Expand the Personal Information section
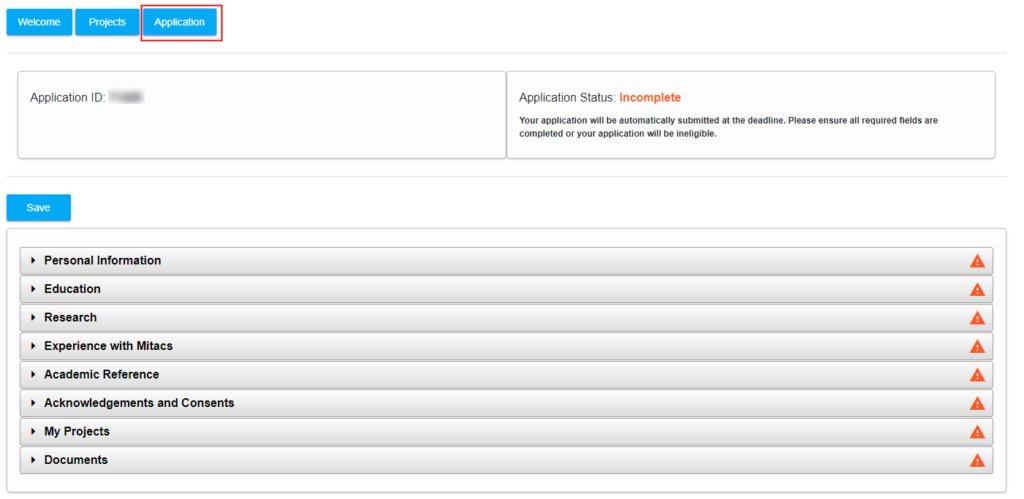1024x499 pixels. pos(506,261)
